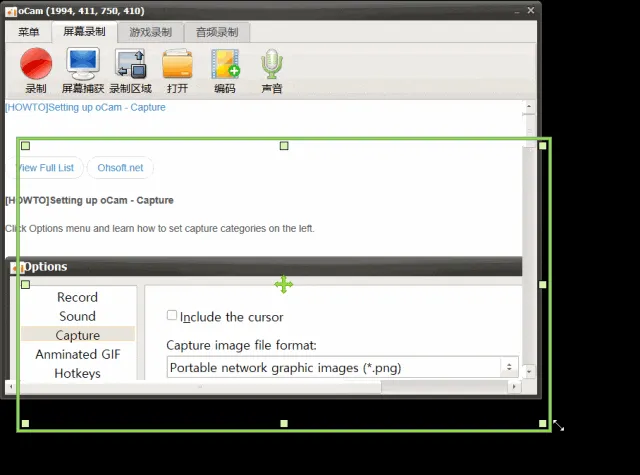Click the vertical scrollbar down arrow

pos(529,372)
